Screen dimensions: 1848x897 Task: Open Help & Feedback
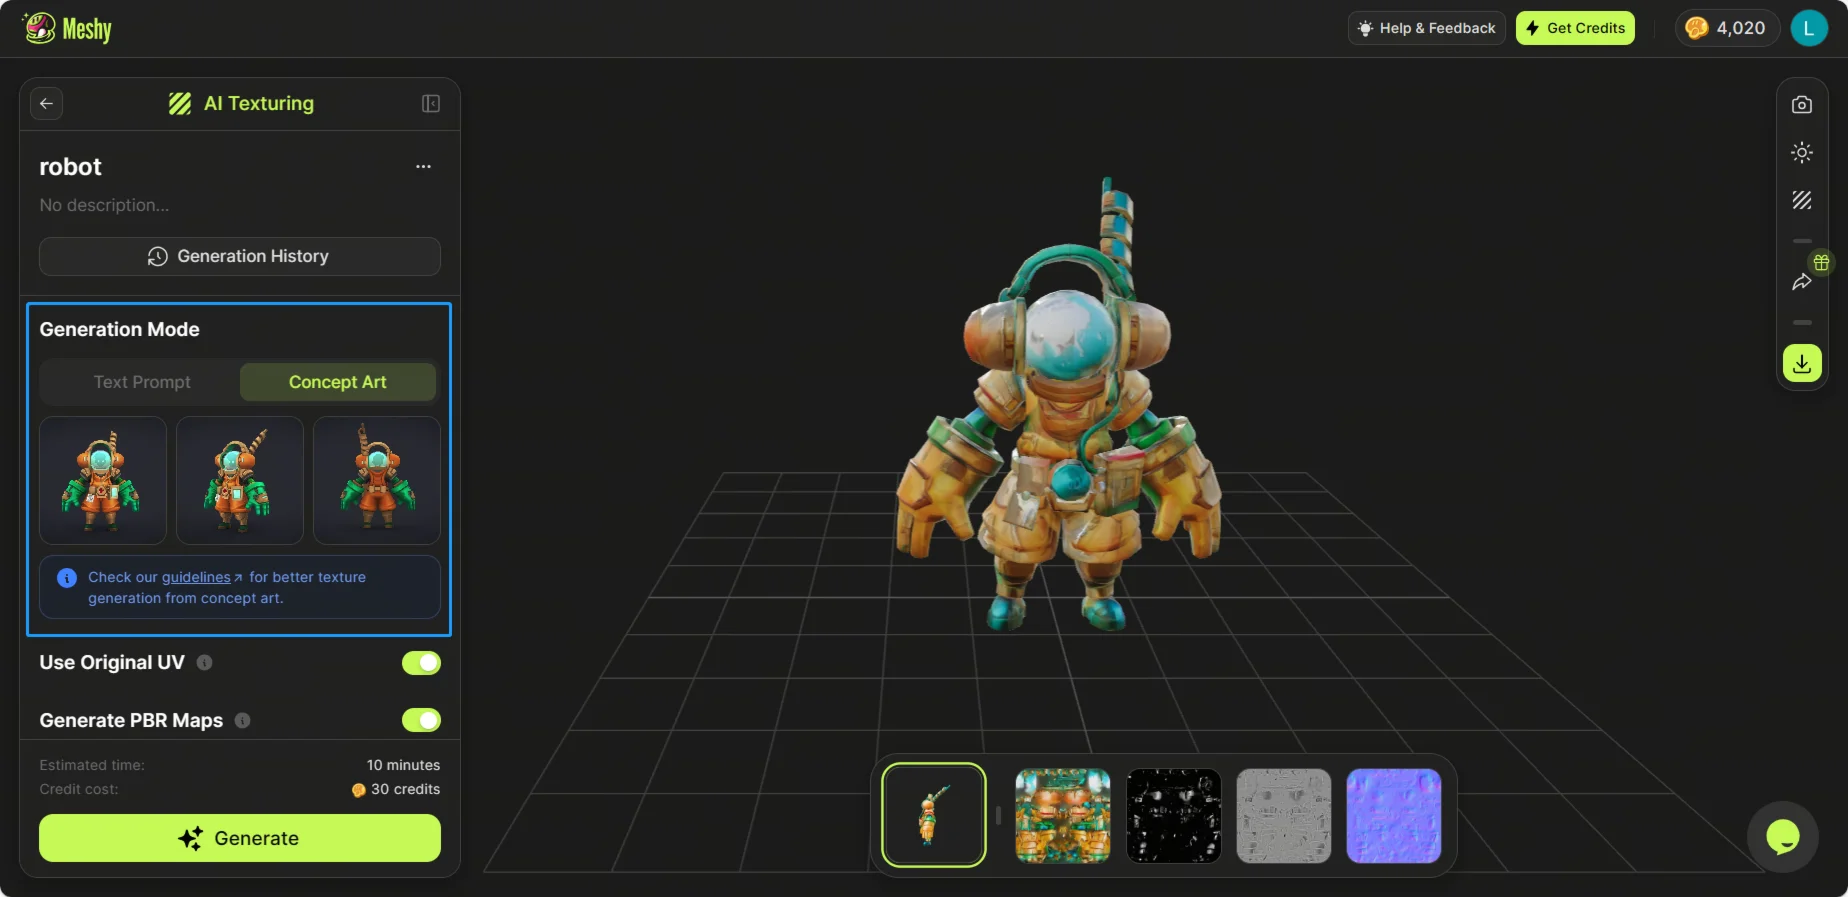coord(1427,28)
